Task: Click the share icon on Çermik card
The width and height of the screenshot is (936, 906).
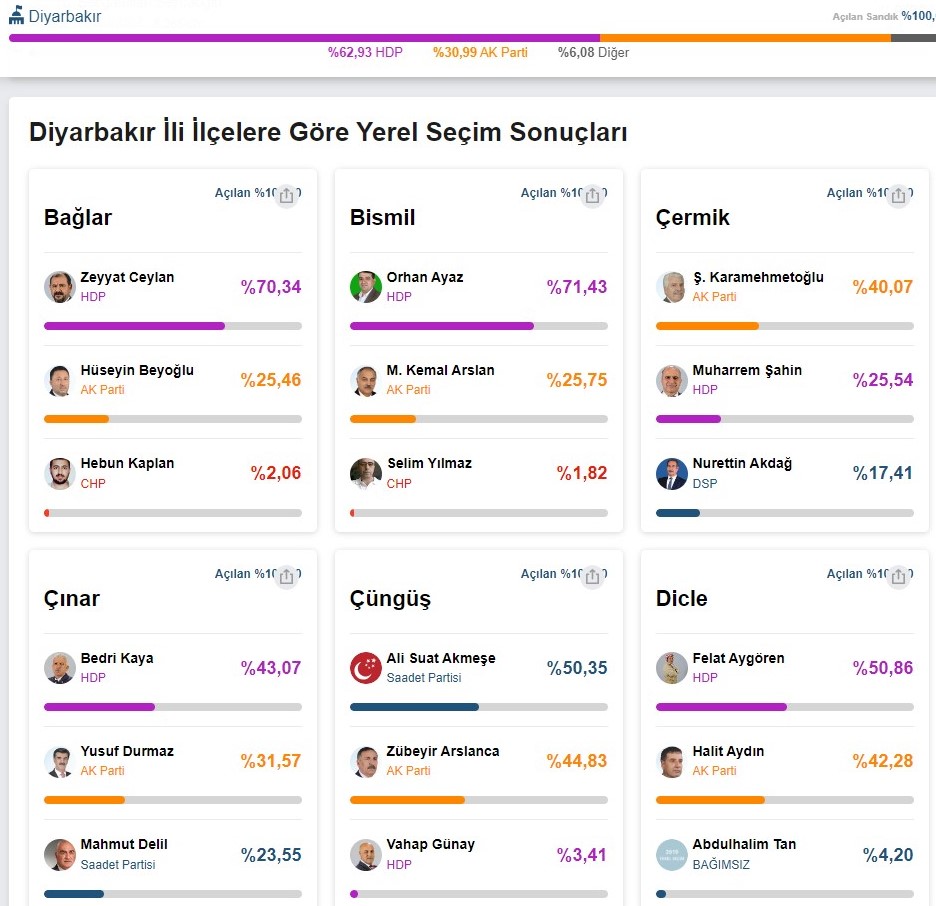Action: tap(899, 196)
